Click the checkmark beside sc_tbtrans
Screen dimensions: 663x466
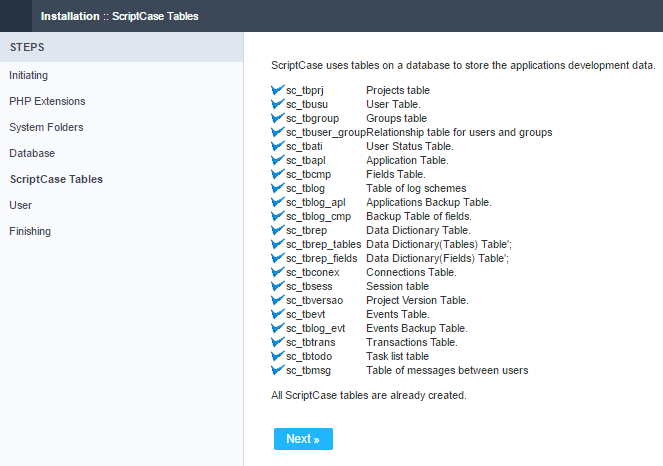[x=278, y=342]
